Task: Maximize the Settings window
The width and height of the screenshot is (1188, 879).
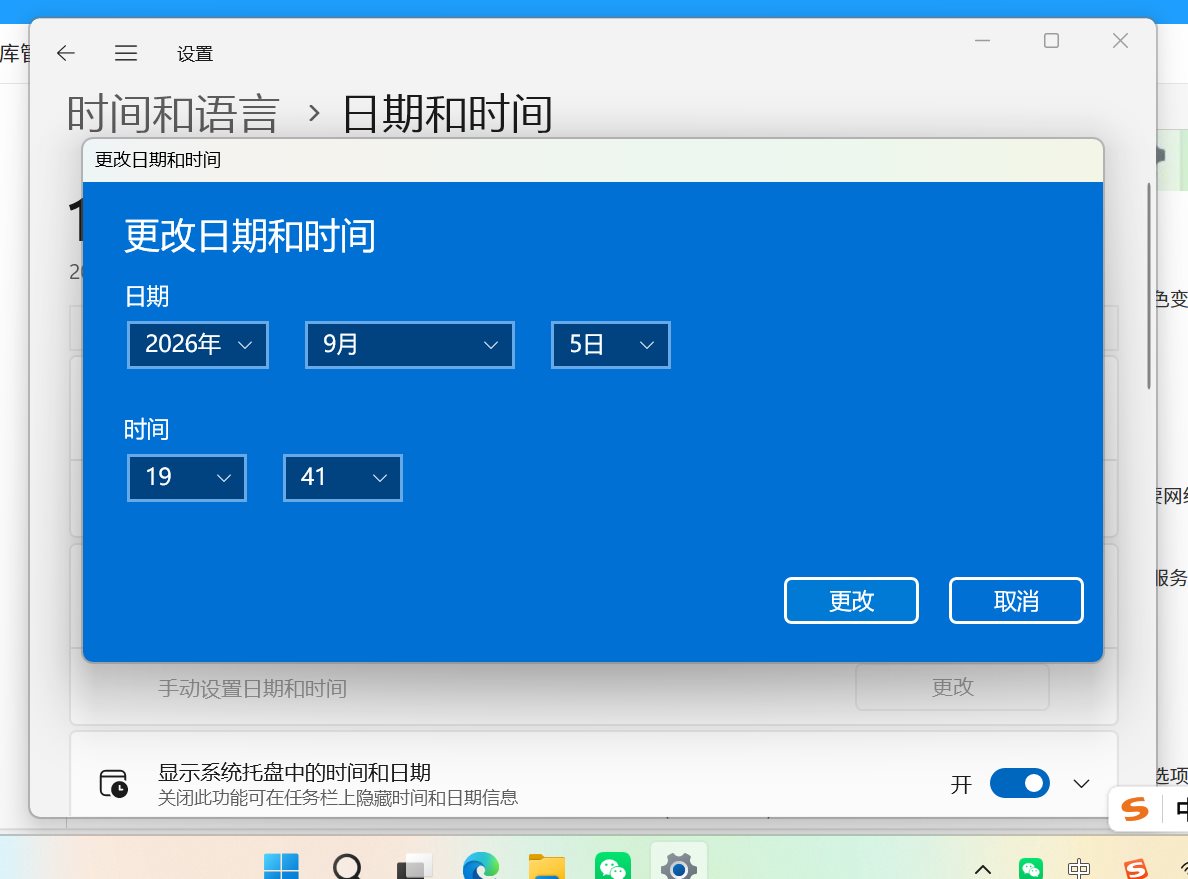Action: 1052,40
